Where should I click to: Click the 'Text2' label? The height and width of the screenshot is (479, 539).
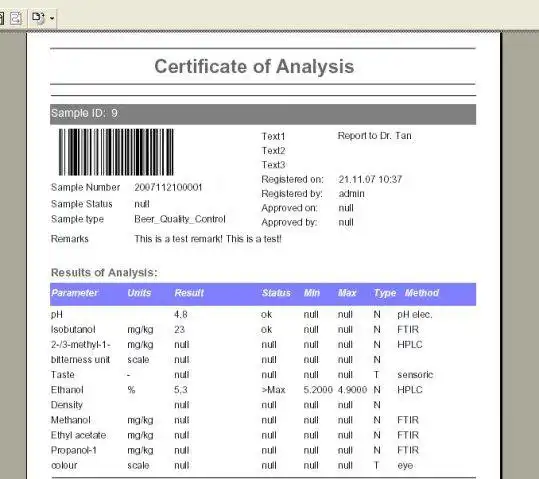[x=273, y=151]
